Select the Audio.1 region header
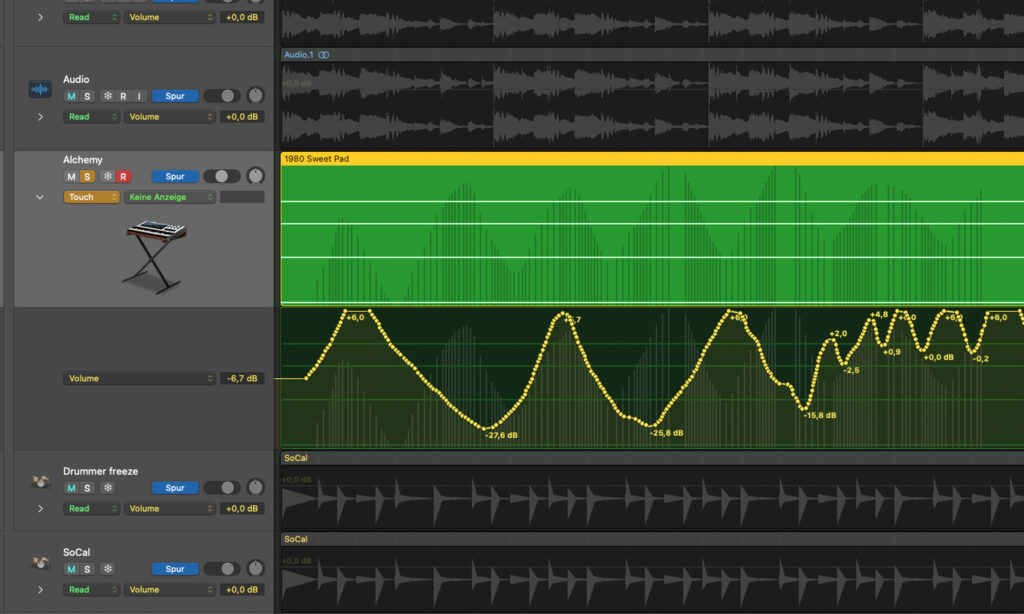1024x614 pixels. [x=652, y=55]
